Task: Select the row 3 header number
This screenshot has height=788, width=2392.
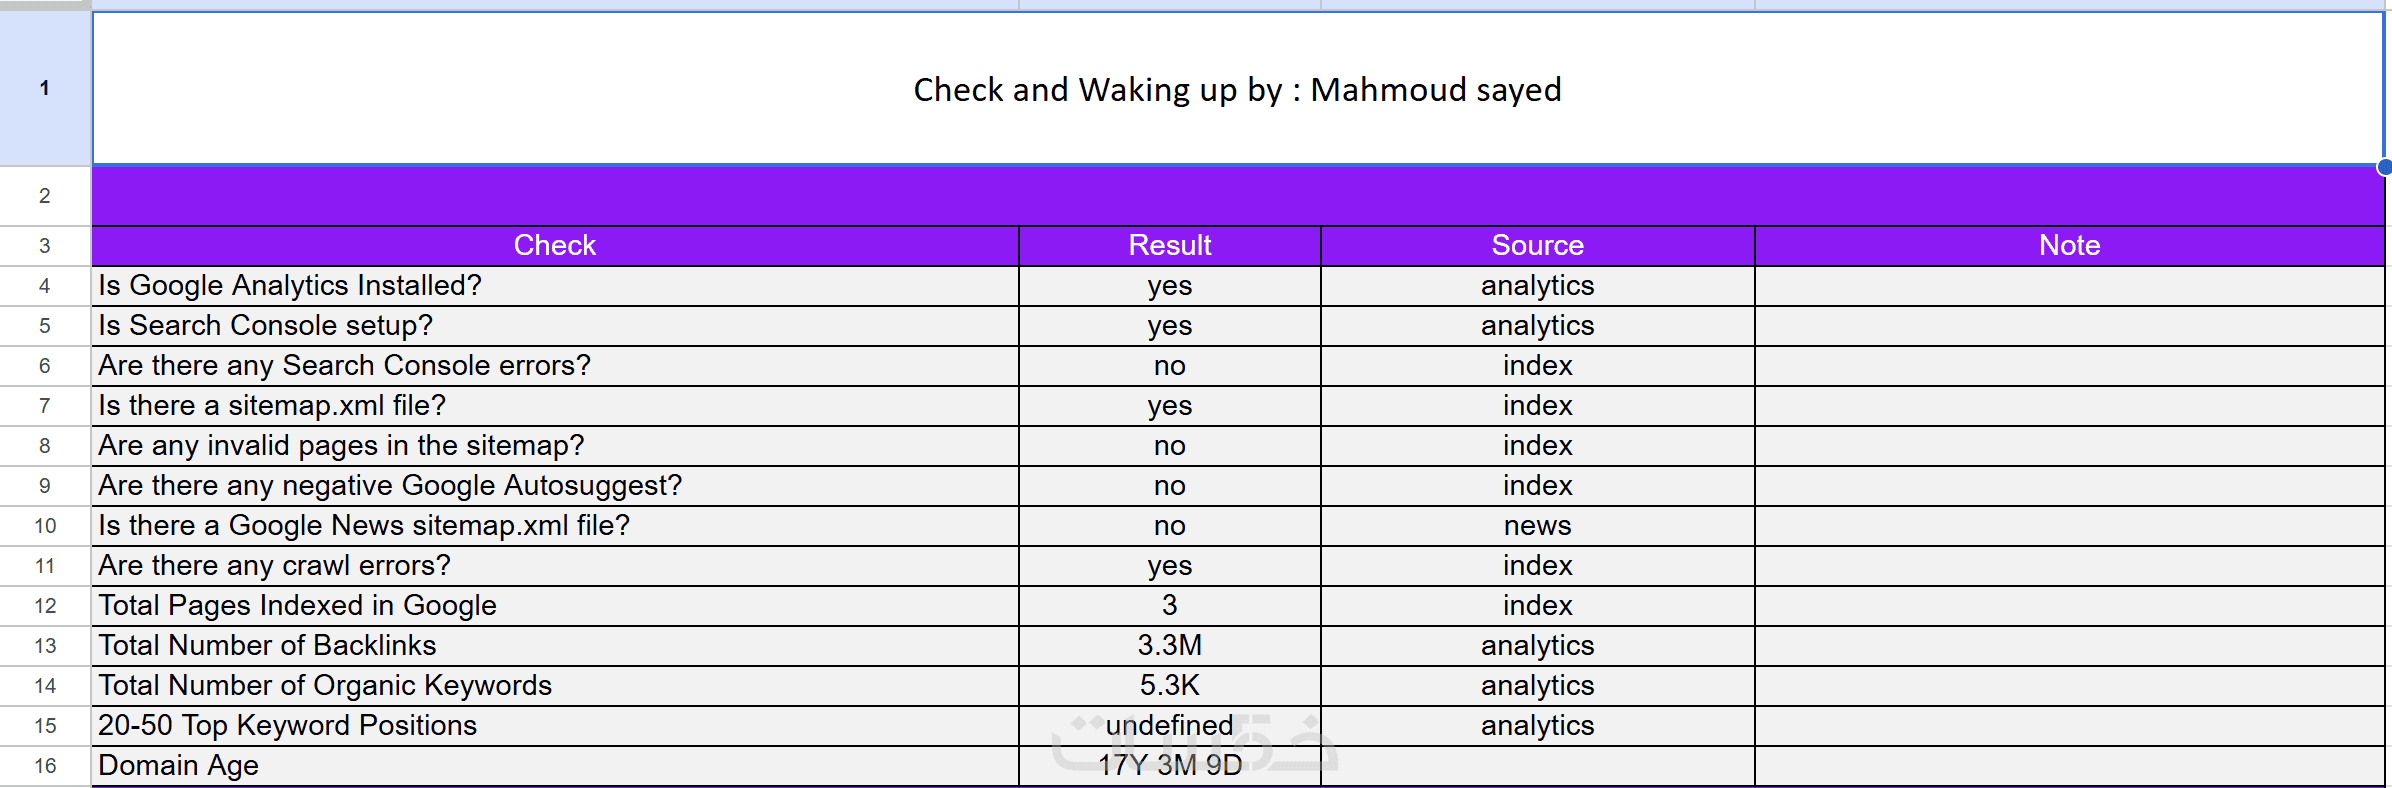Action: (x=45, y=246)
